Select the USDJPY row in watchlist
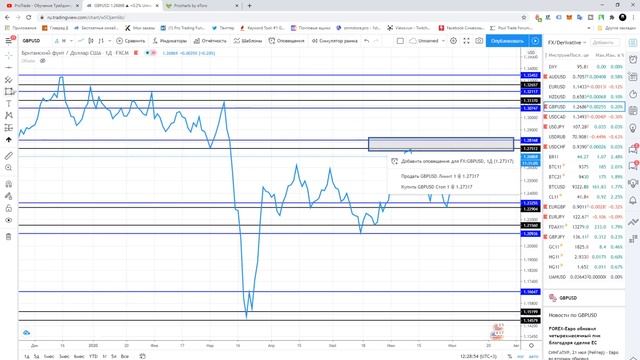Image resolution: width=640 pixels, height=360 pixels. coord(584,127)
